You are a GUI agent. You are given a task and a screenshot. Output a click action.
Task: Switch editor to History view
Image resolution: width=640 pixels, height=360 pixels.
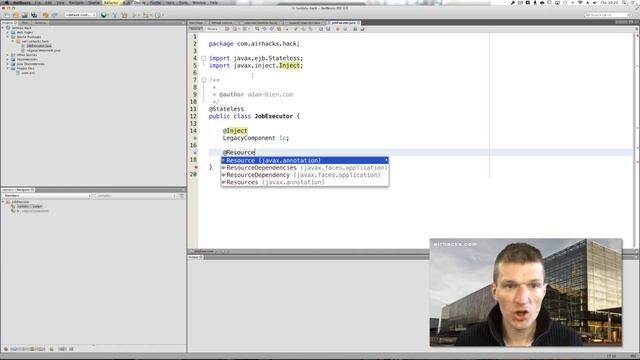click(212, 29)
